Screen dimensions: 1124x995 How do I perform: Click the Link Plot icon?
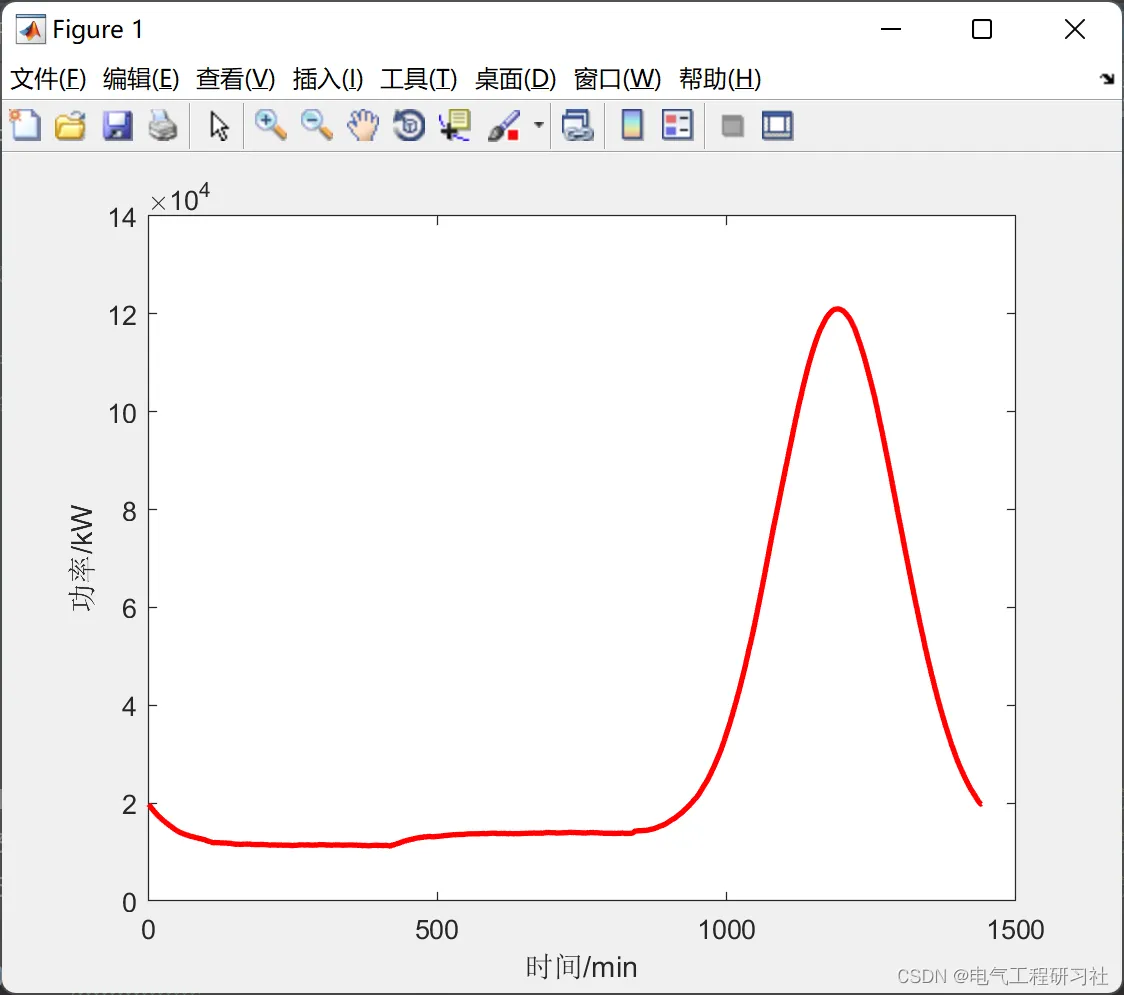[x=578, y=125]
